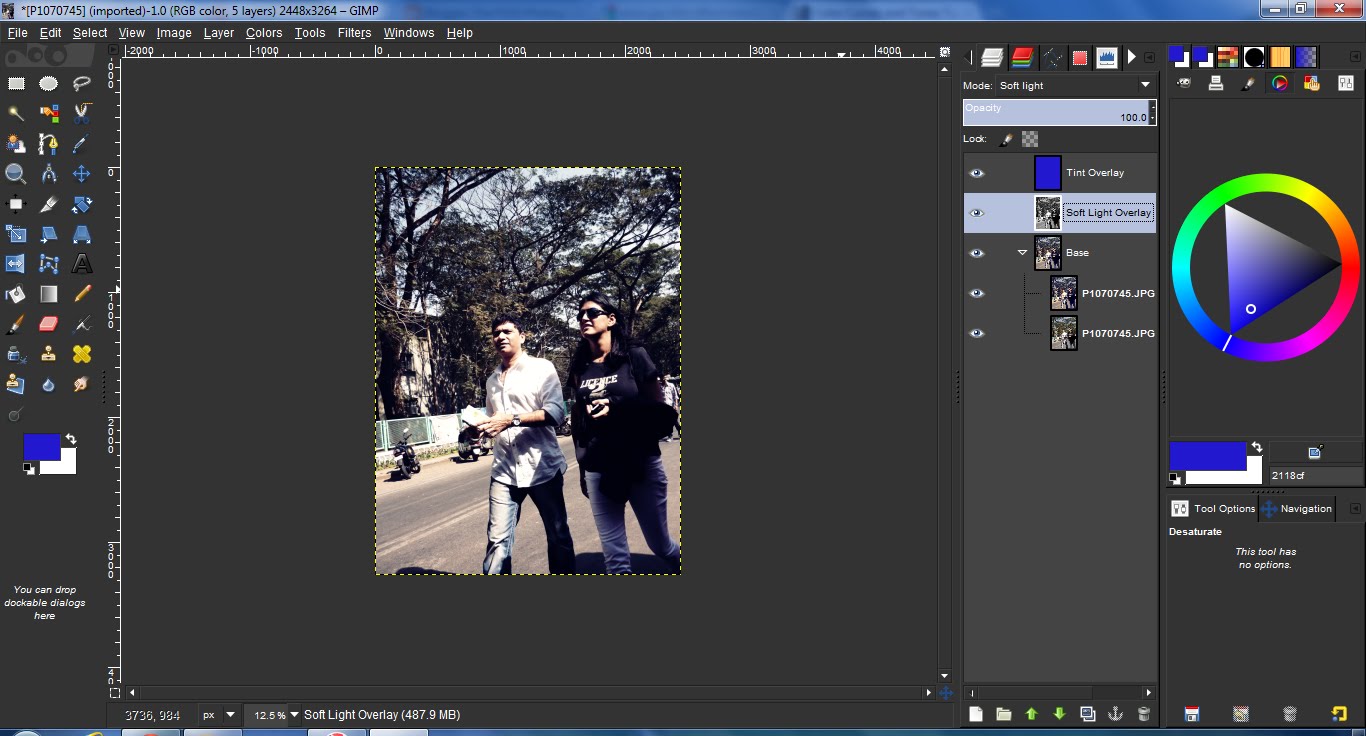Select the Paintbrush tool
Viewport: 1366px width, 736px height.
[x=16, y=323]
